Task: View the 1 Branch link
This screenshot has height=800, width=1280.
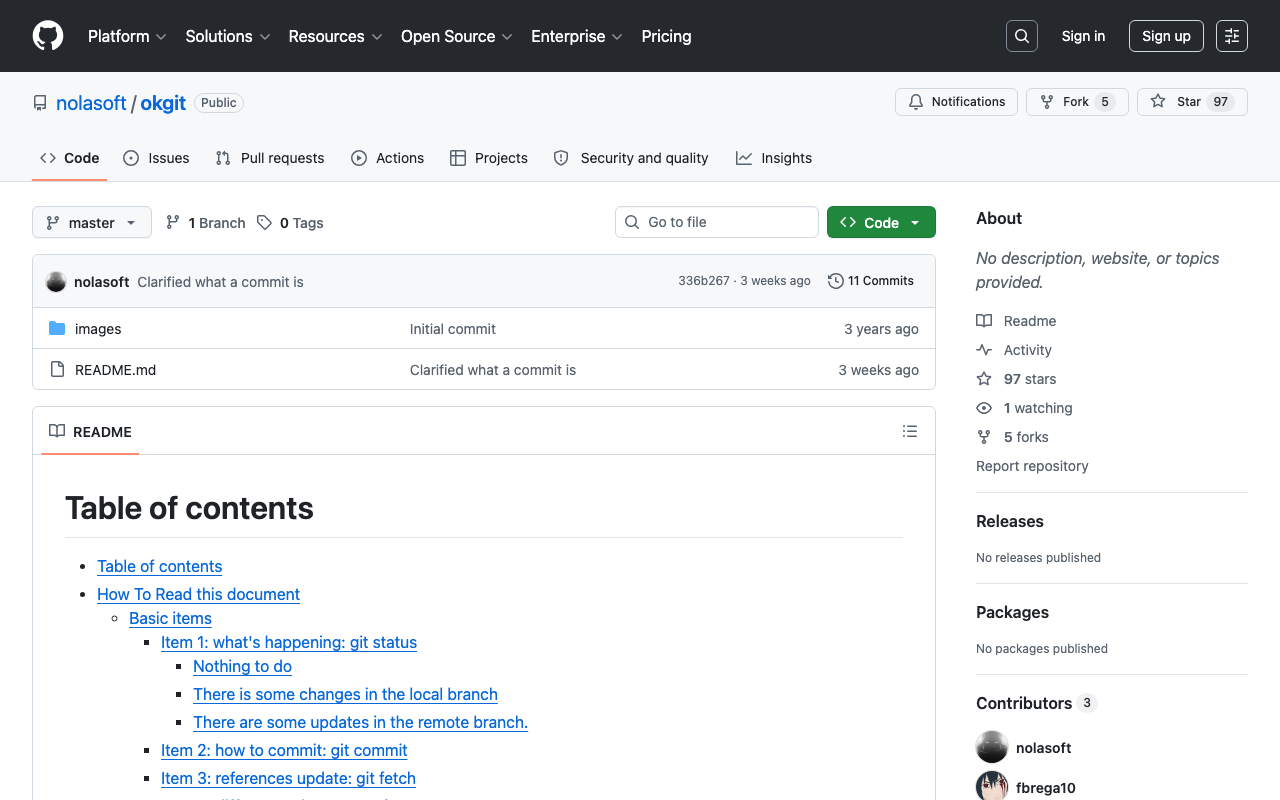Action: (x=206, y=223)
